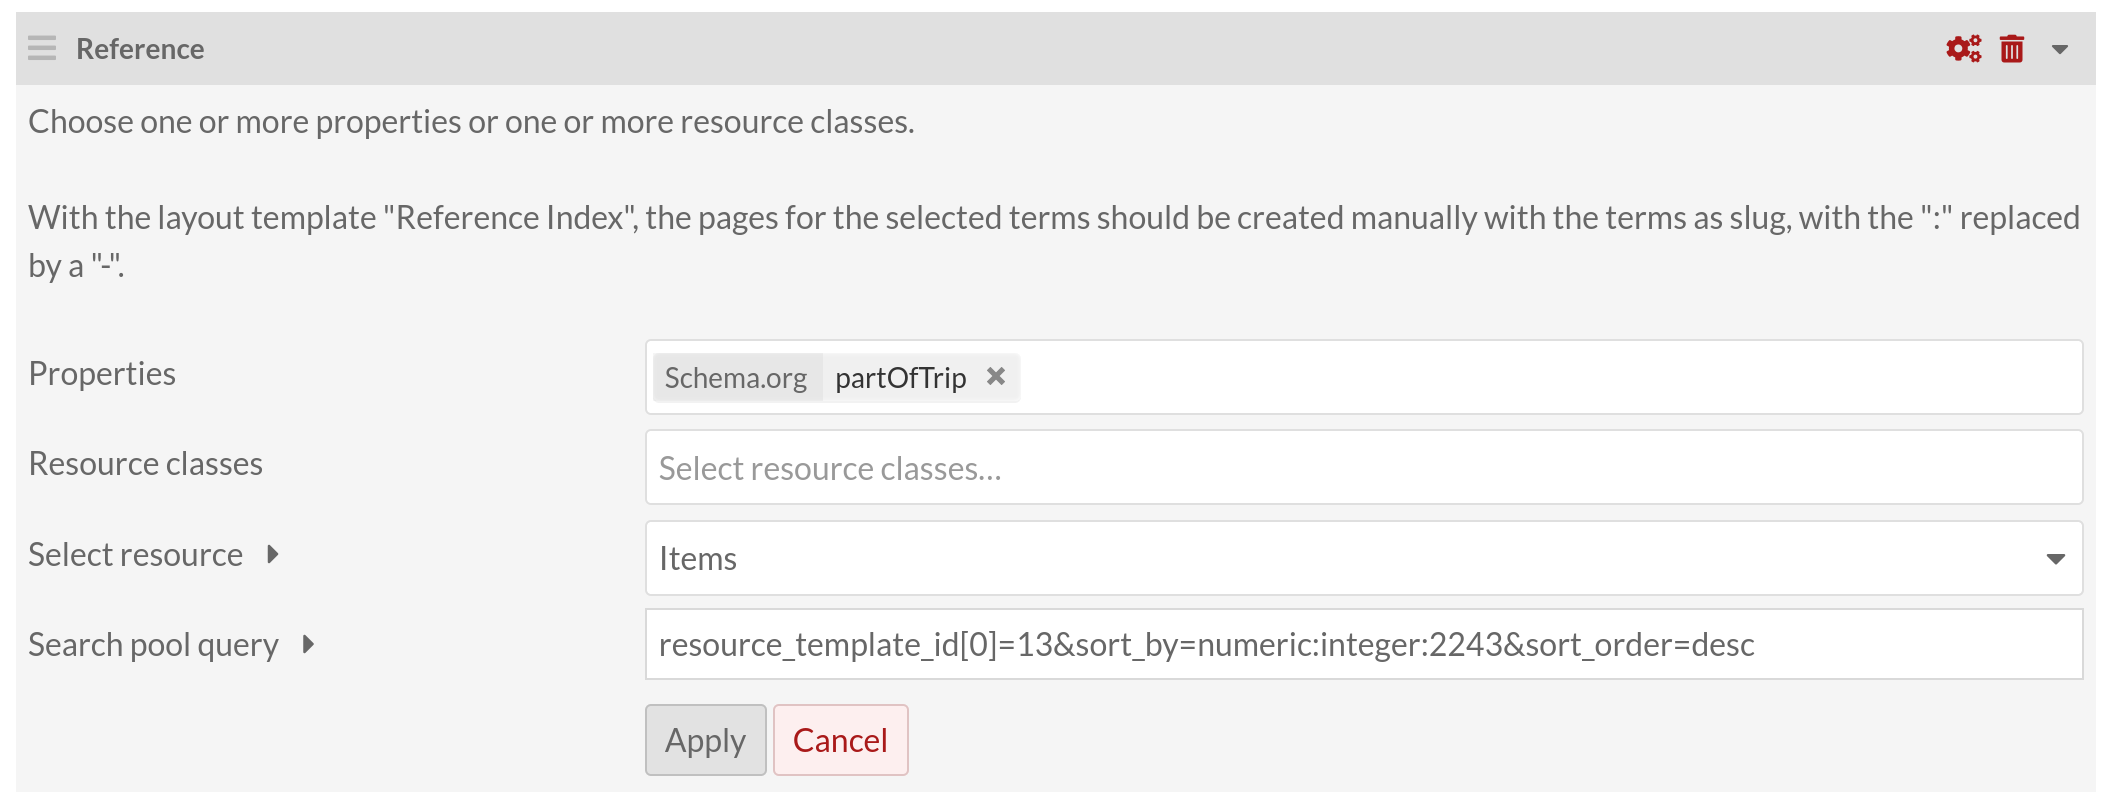Delete the Reference block via trash icon
2109x792 pixels.
(2012, 48)
